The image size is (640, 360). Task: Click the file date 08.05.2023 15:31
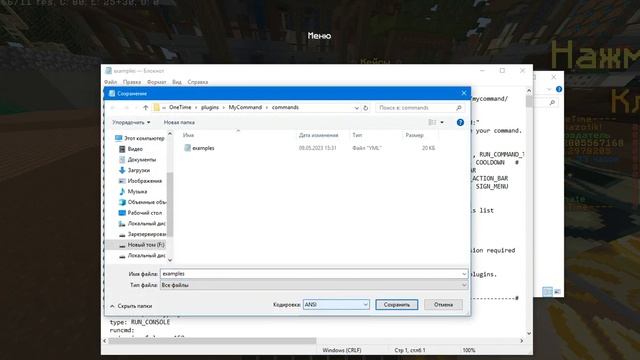coord(318,148)
